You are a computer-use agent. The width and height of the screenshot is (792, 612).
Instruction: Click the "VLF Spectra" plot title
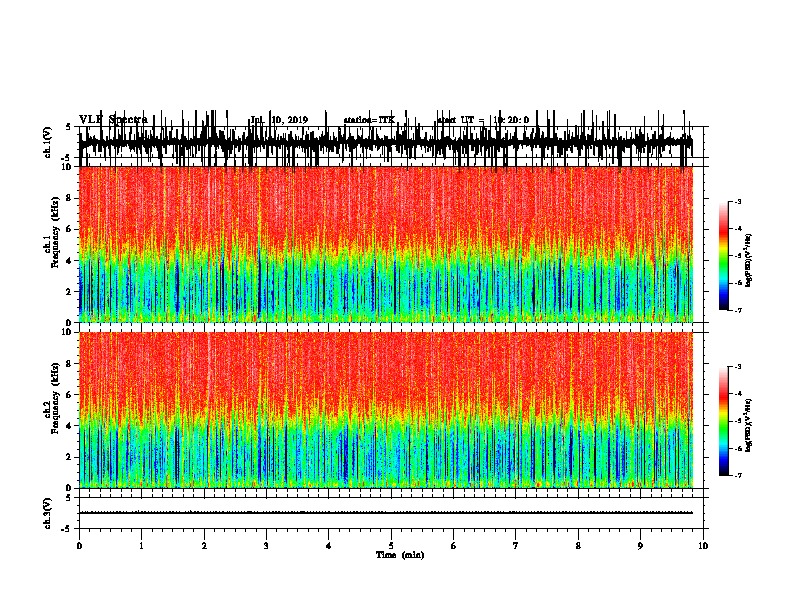pyautogui.click(x=113, y=119)
